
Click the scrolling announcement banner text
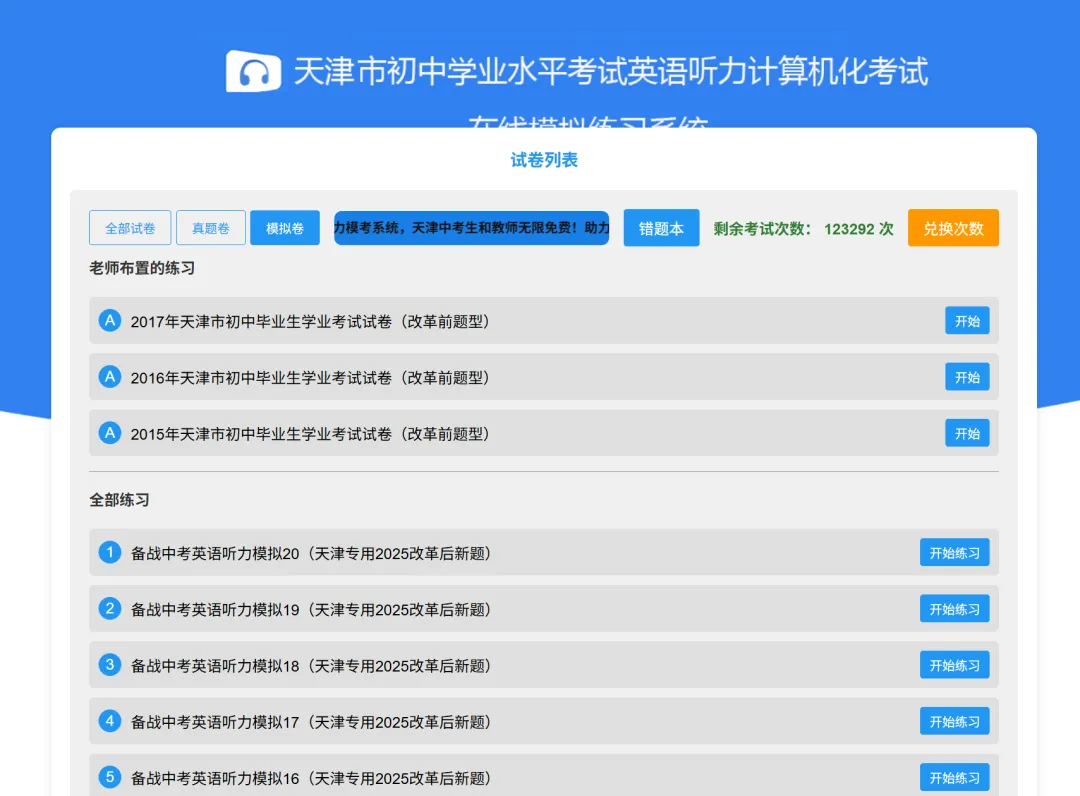pos(470,227)
